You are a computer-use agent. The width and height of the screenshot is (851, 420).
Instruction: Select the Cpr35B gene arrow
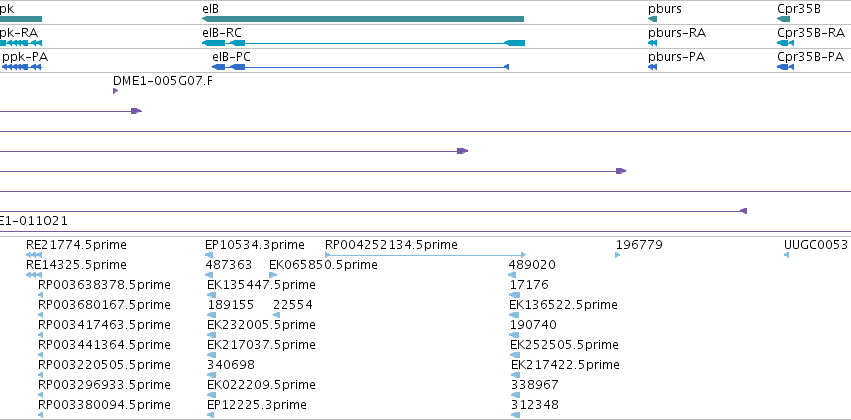click(783, 19)
